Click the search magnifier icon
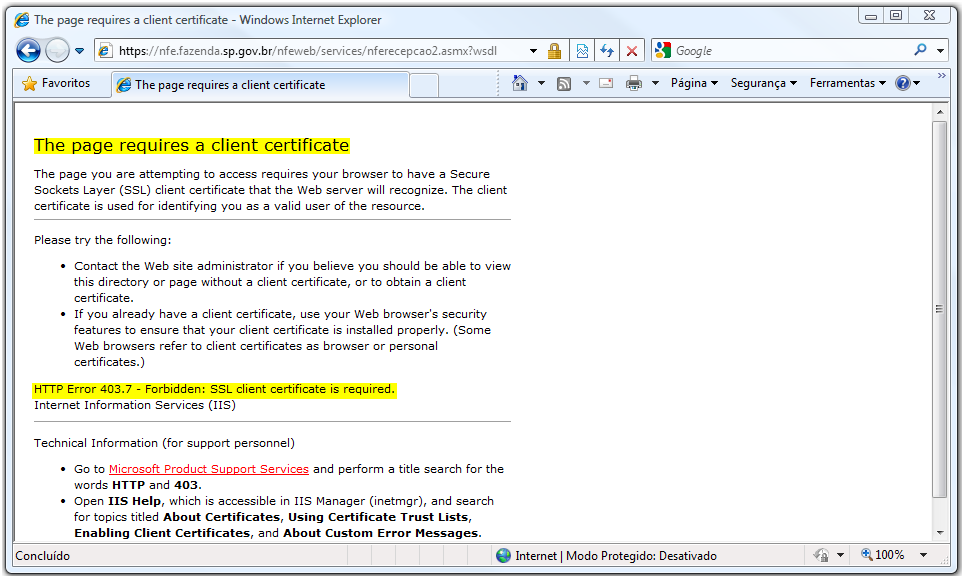The height and width of the screenshot is (578, 964). pyautogui.click(x=920, y=50)
